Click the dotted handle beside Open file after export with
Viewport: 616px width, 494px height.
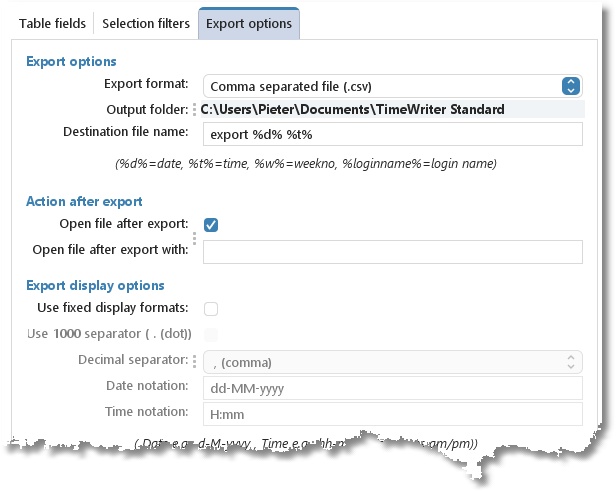194,238
